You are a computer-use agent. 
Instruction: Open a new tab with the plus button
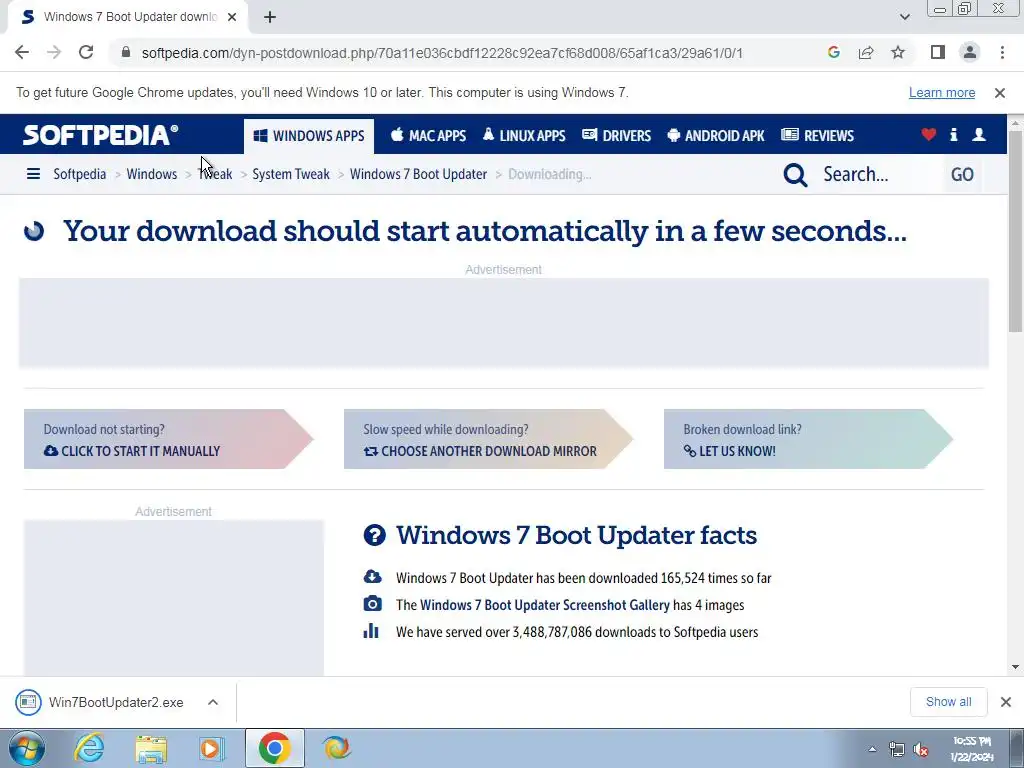point(270,17)
